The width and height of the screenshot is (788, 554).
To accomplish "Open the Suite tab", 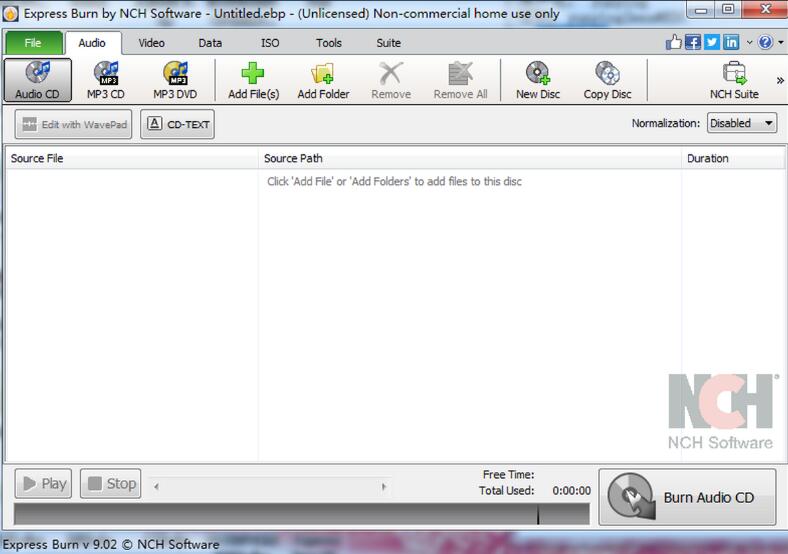I will (388, 43).
